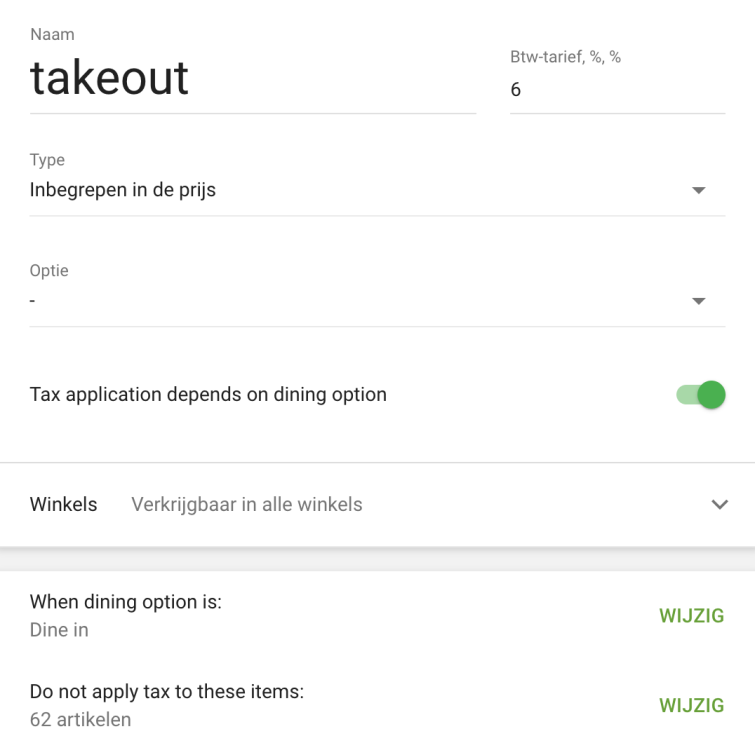Click the 'When dining option is:' row label
The width and height of the screenshot is (755, 750).
(x=126, y=602)
